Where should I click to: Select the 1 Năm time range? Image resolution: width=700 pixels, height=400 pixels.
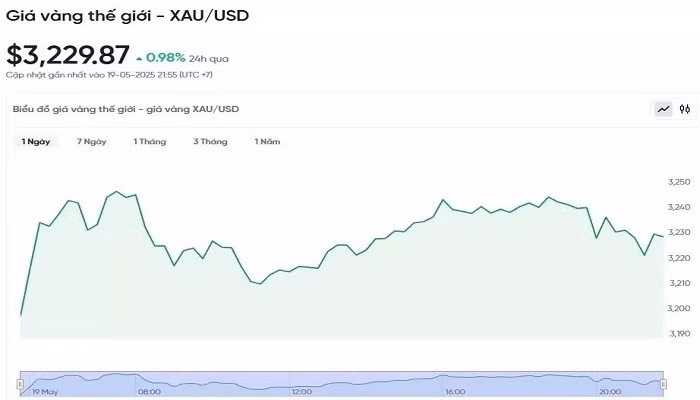[267, 142]
